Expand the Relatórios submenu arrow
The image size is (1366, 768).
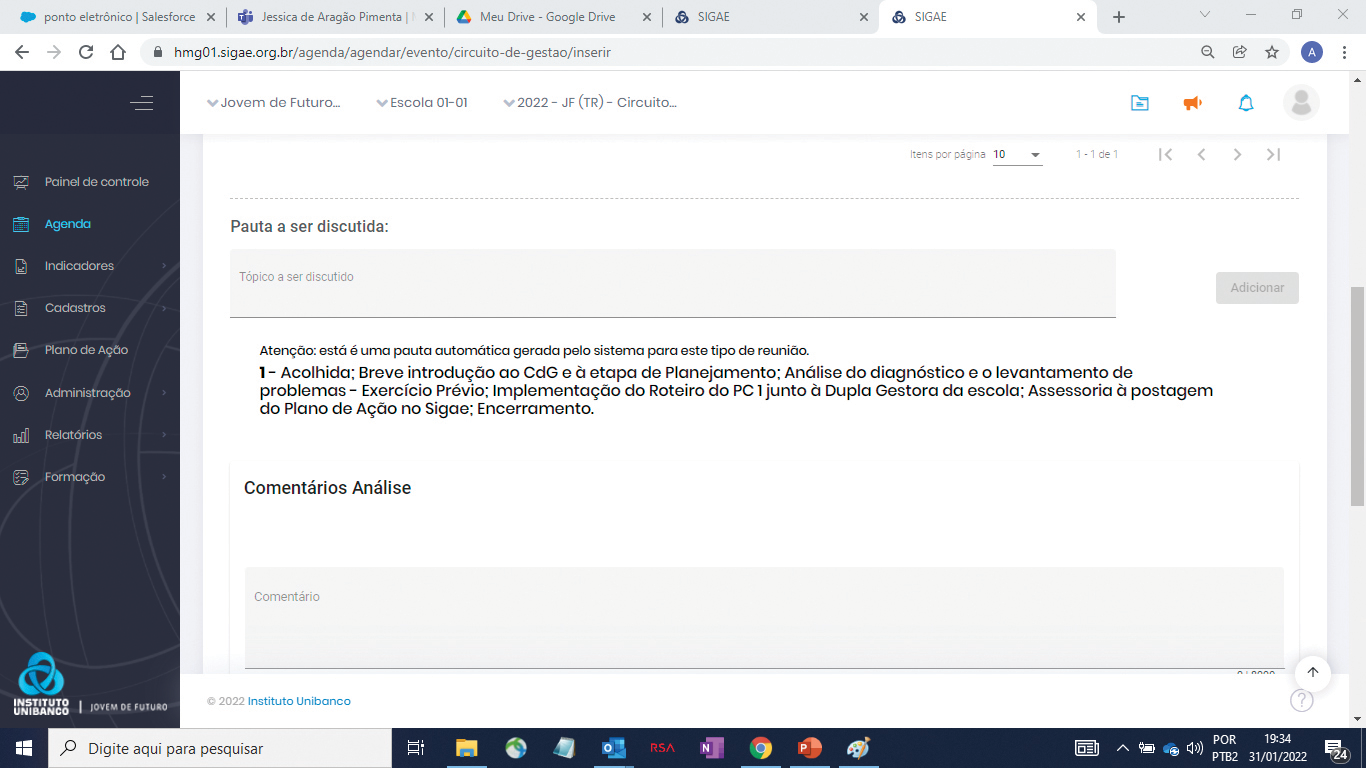(163, 435)
